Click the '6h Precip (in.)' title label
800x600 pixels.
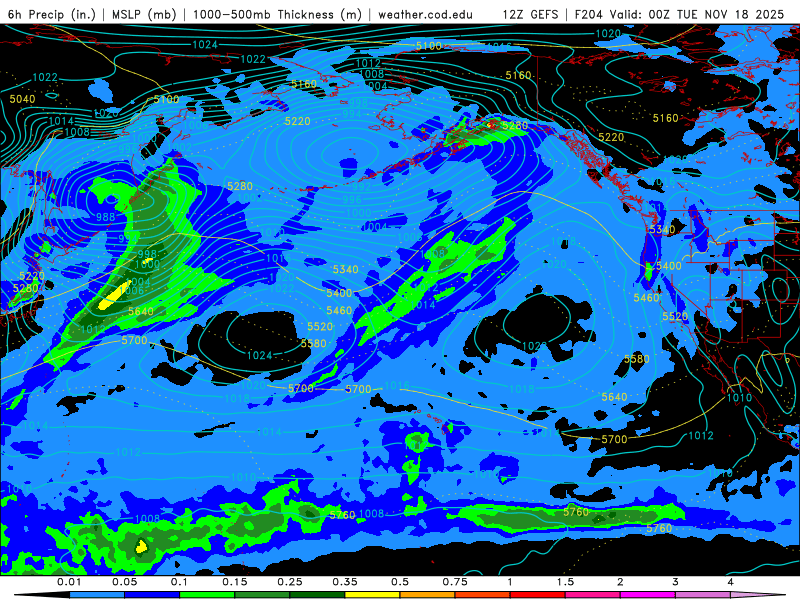click(52, 14)
